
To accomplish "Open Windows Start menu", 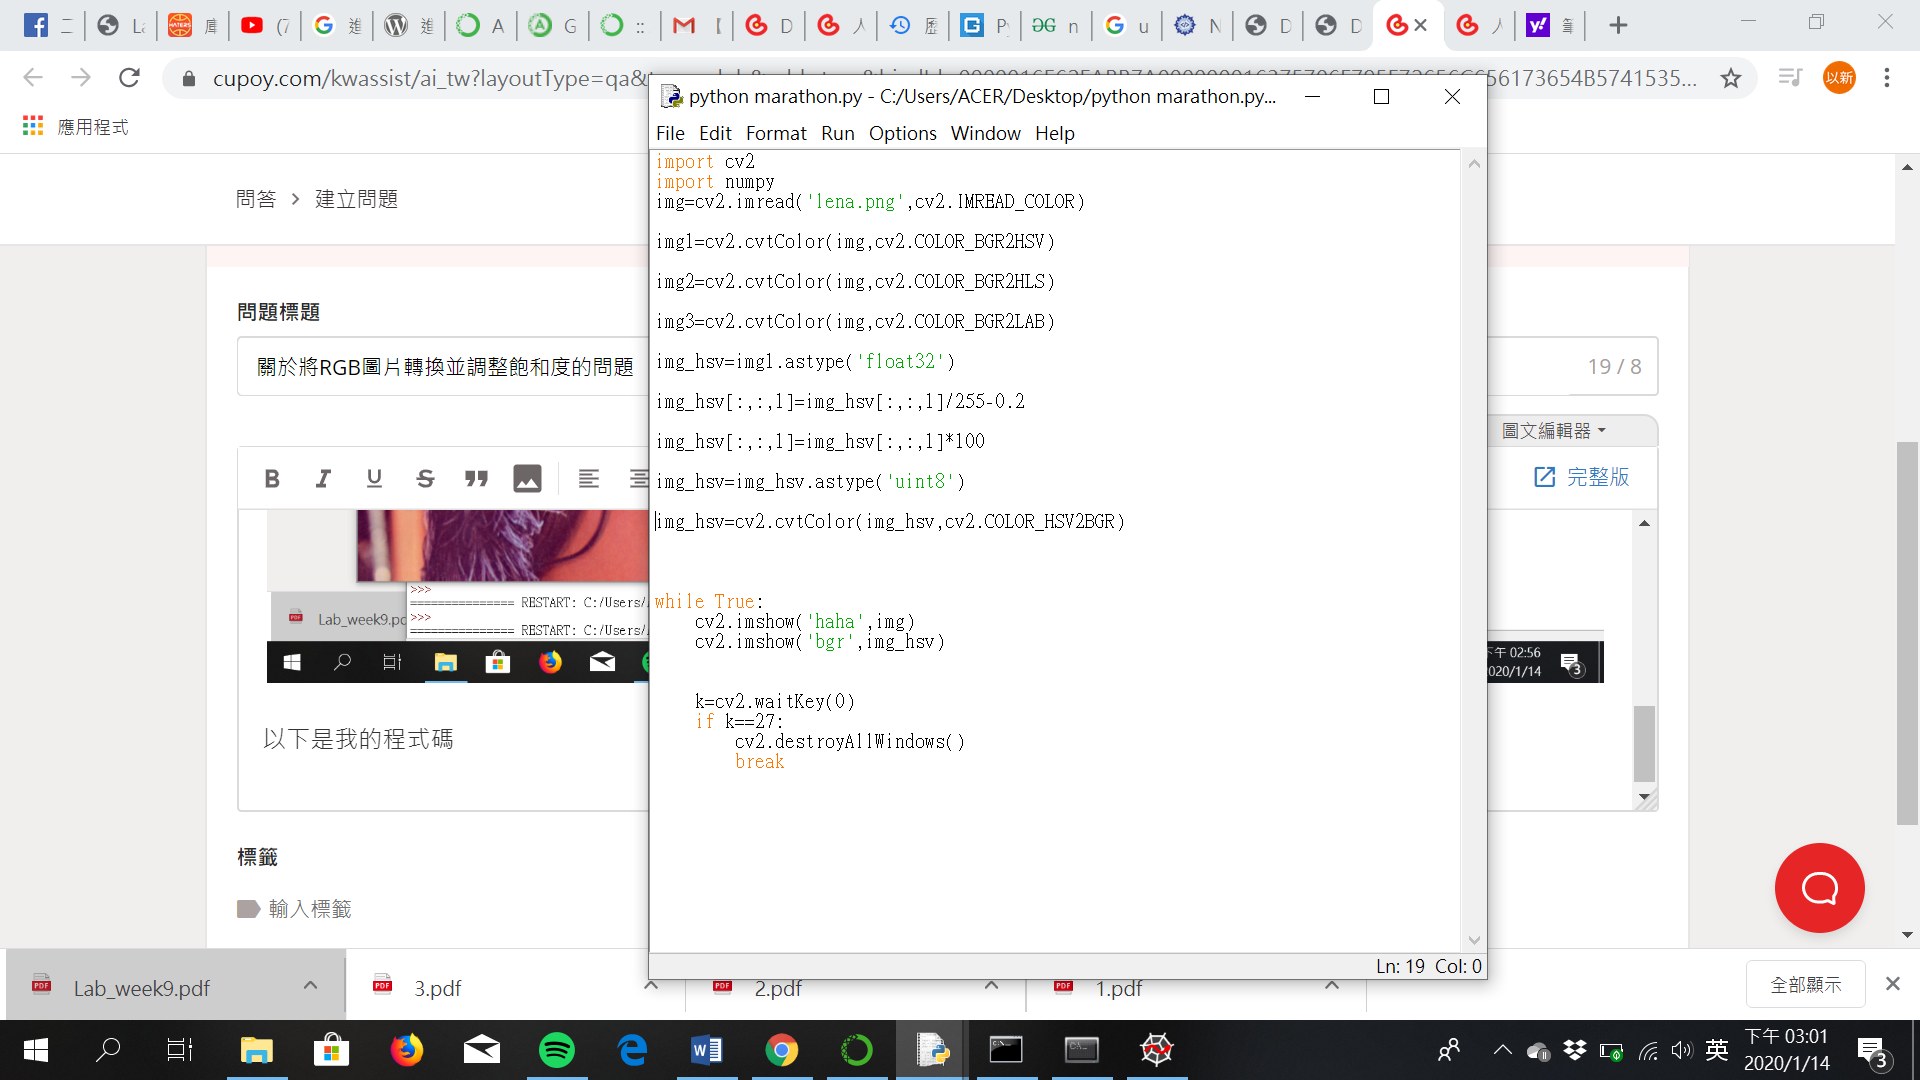I will coord(35,1050).
